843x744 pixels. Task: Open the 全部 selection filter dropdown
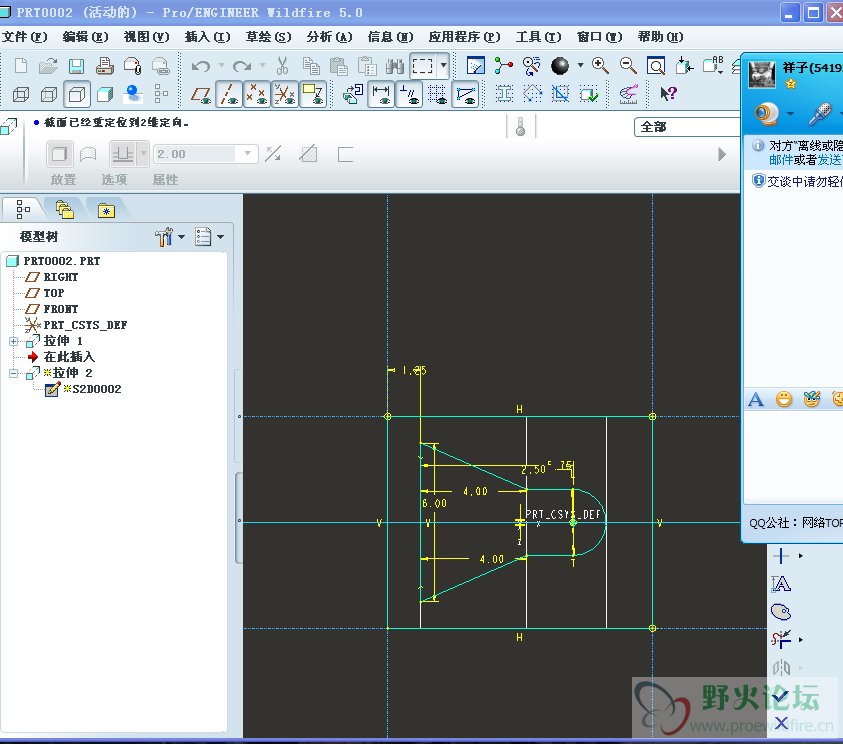(x=687, y=127)
